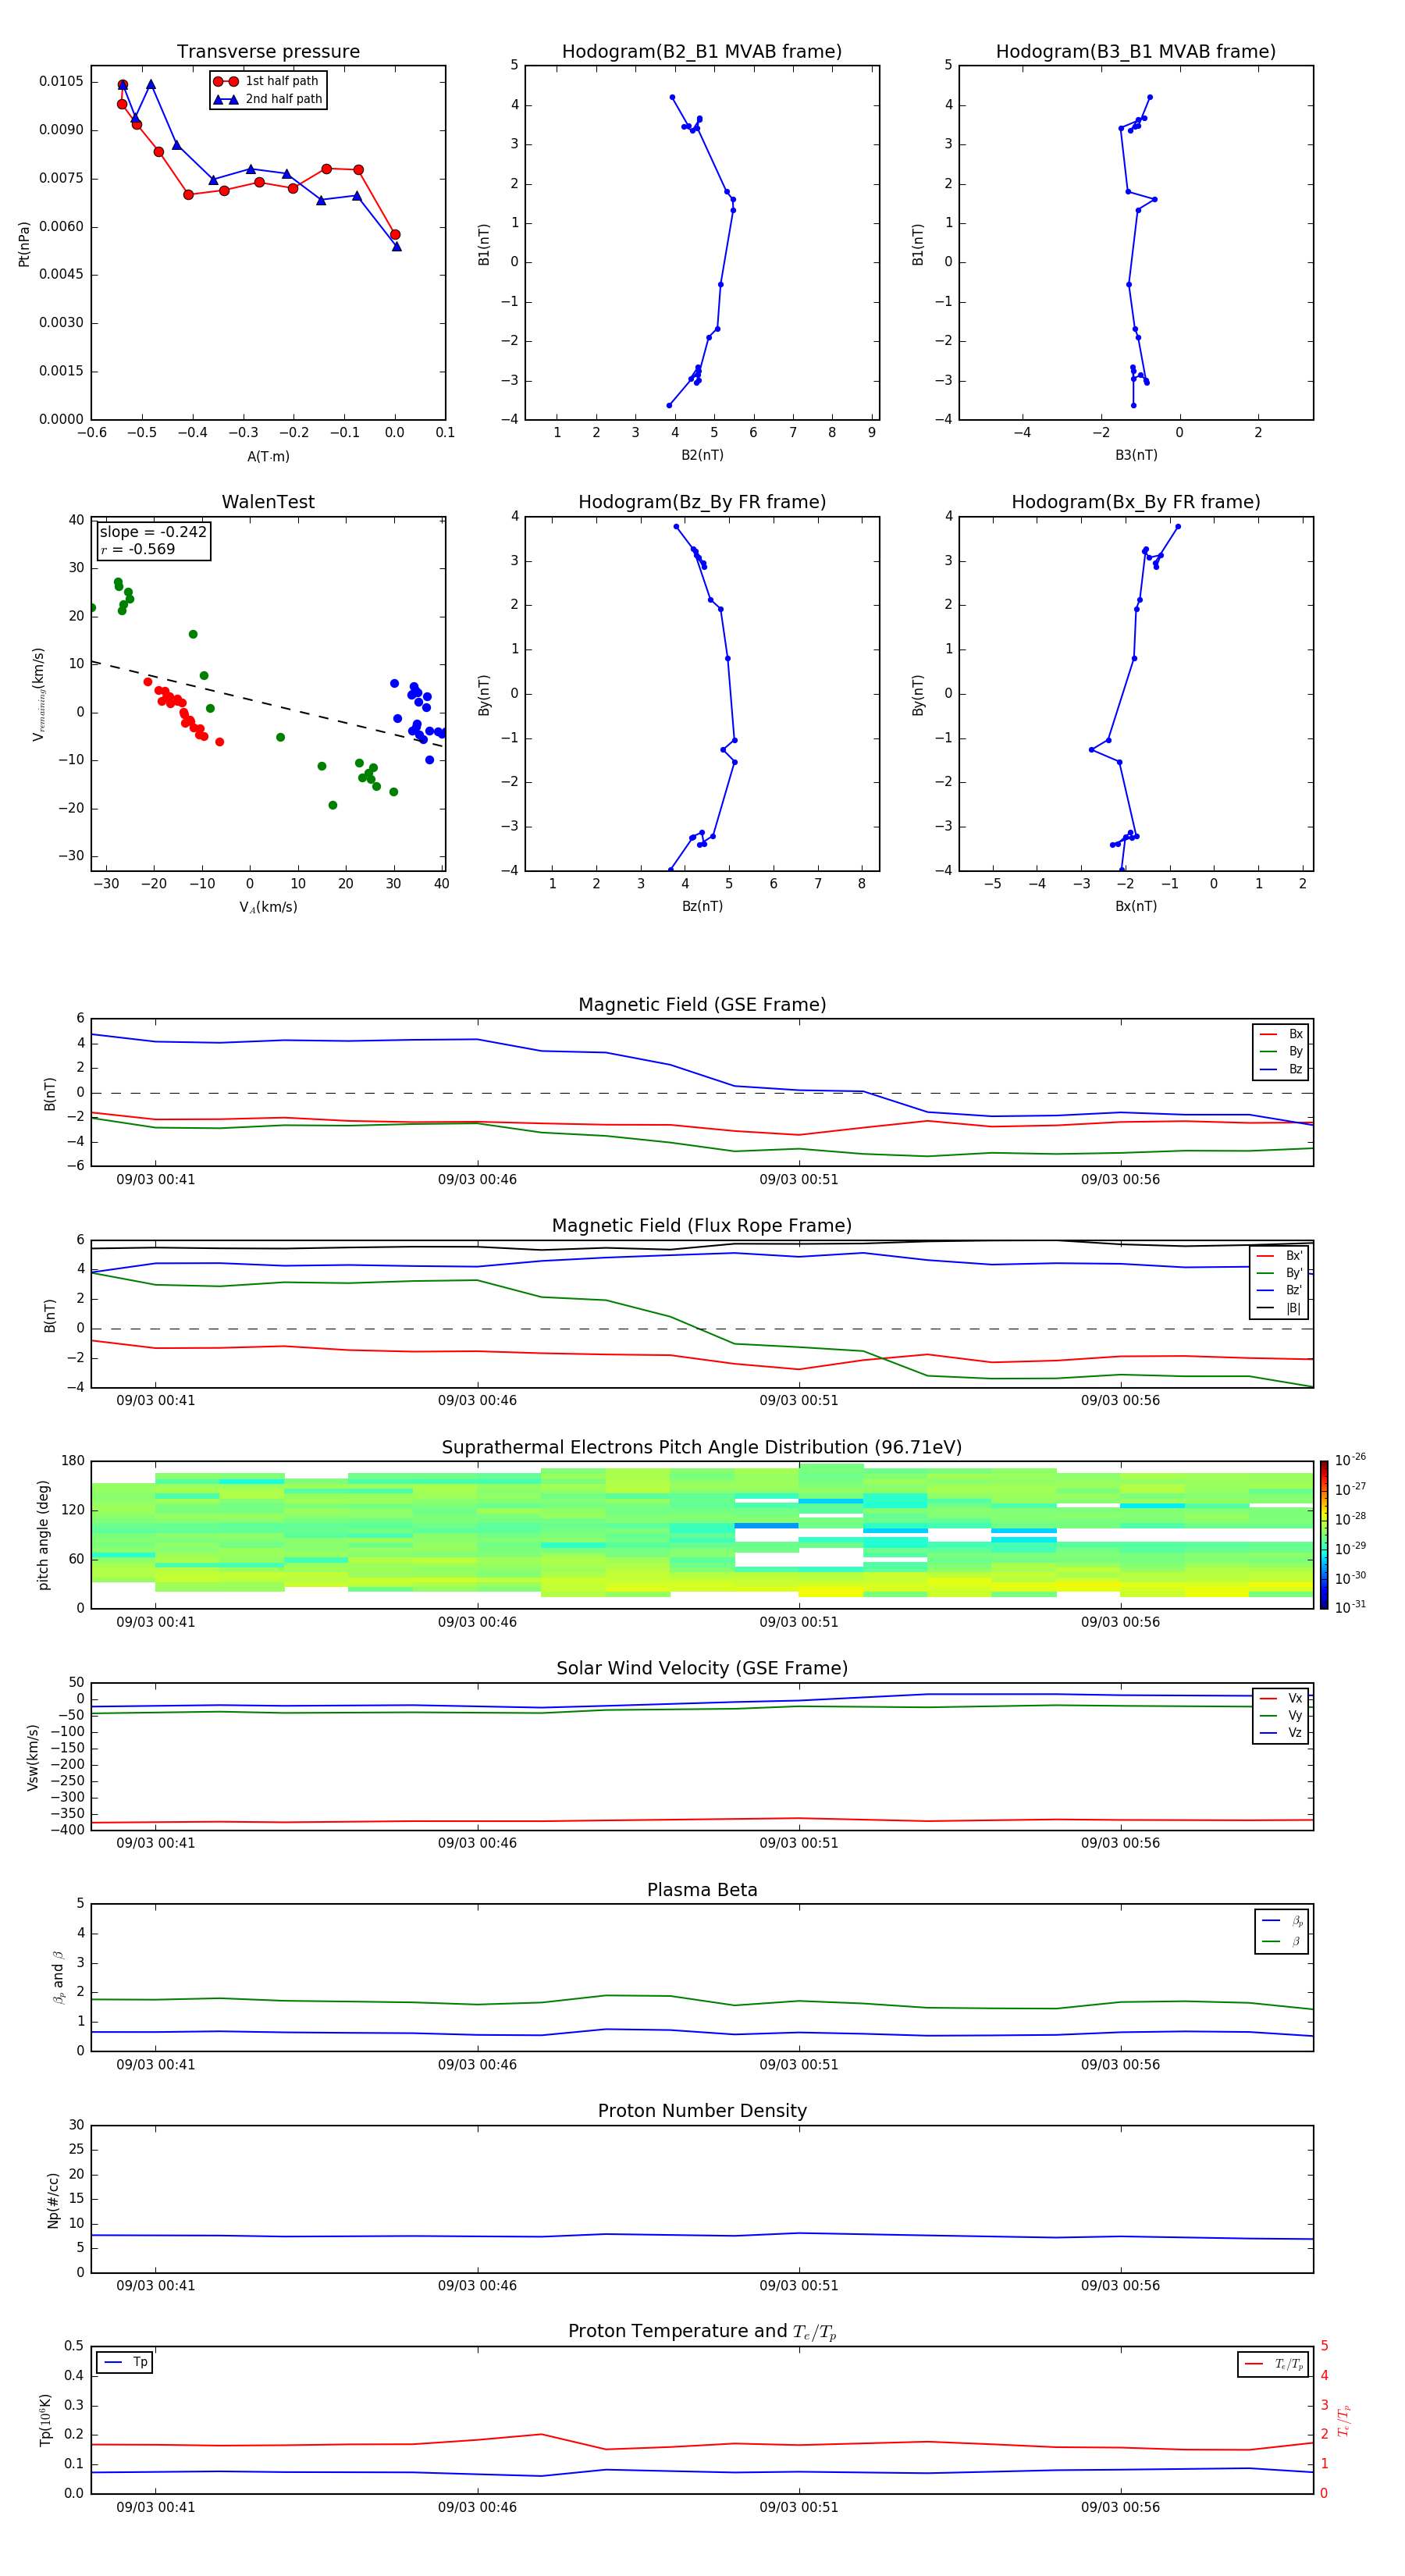This screenshot has height=2576, width=1405.
Task: Select the "Bz'" legend entry in Flux Rope panel
Action: pos(1279,1290)
